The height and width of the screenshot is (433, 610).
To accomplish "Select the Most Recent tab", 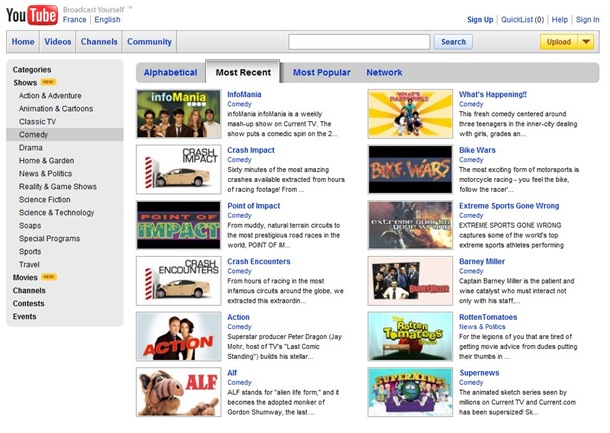I will coord(243,72).
